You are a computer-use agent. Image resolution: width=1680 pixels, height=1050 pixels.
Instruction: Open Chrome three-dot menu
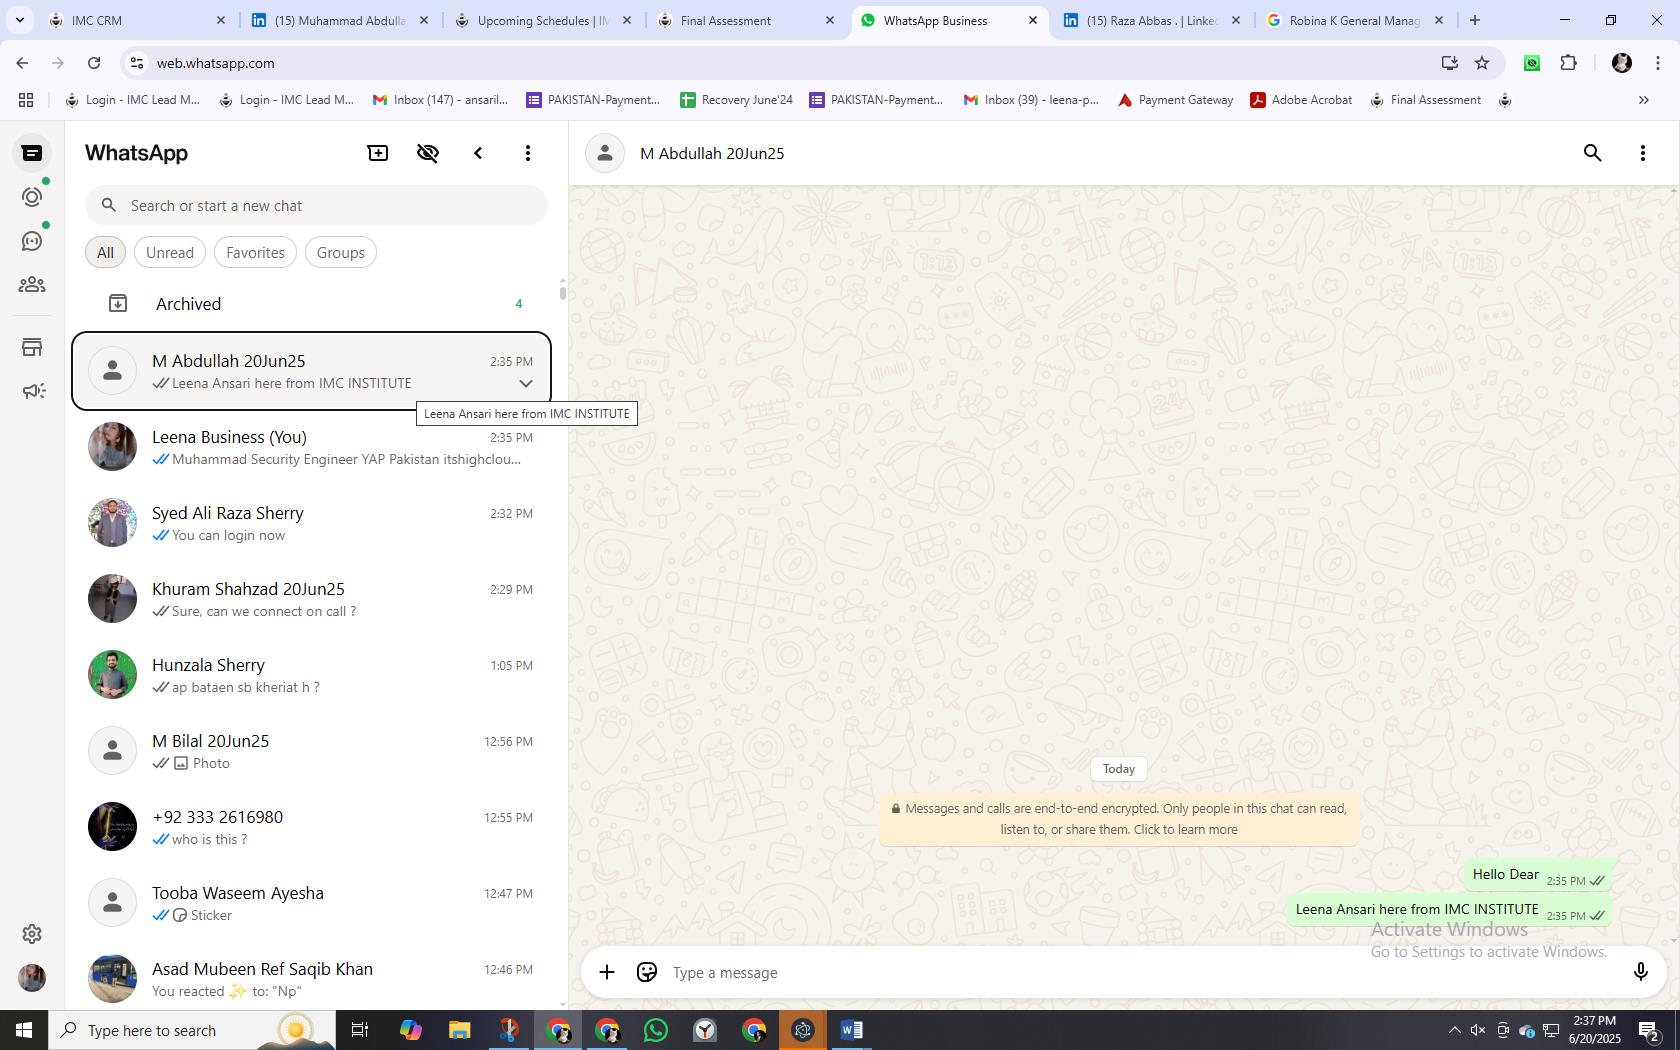click(x=1658, y=63)
